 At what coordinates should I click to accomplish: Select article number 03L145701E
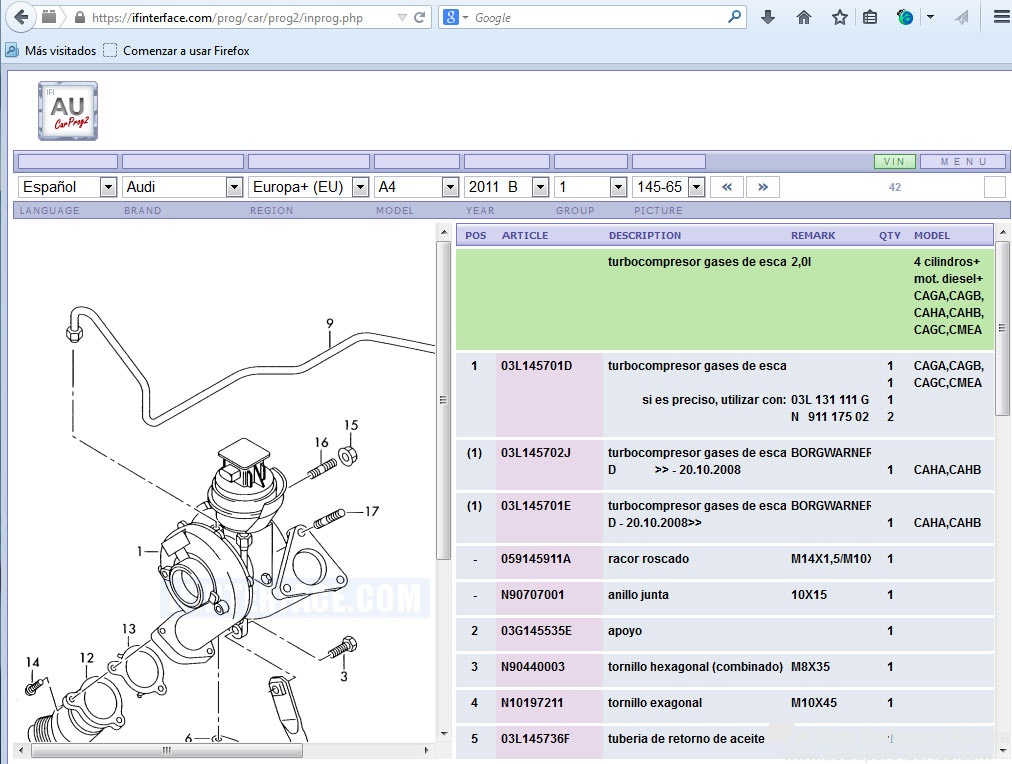[x=536, y=506]
